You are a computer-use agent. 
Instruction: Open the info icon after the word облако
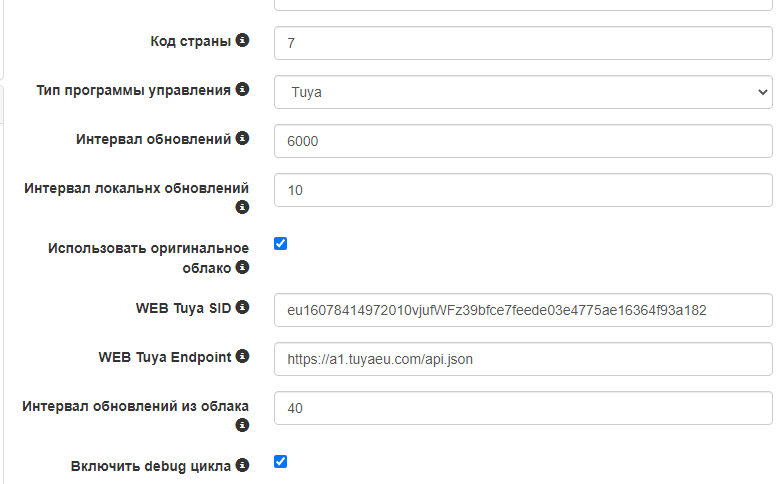242,267
